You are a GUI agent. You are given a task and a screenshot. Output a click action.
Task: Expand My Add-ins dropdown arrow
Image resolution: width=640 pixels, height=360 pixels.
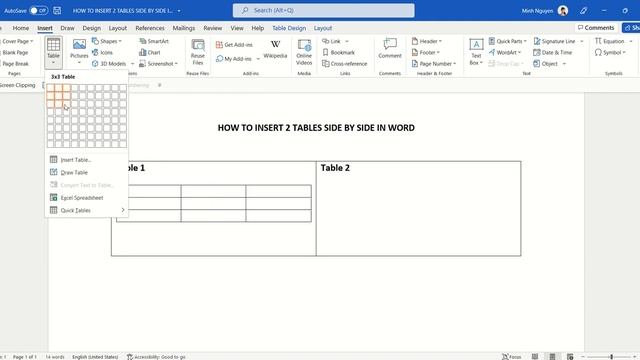point(258,59)
